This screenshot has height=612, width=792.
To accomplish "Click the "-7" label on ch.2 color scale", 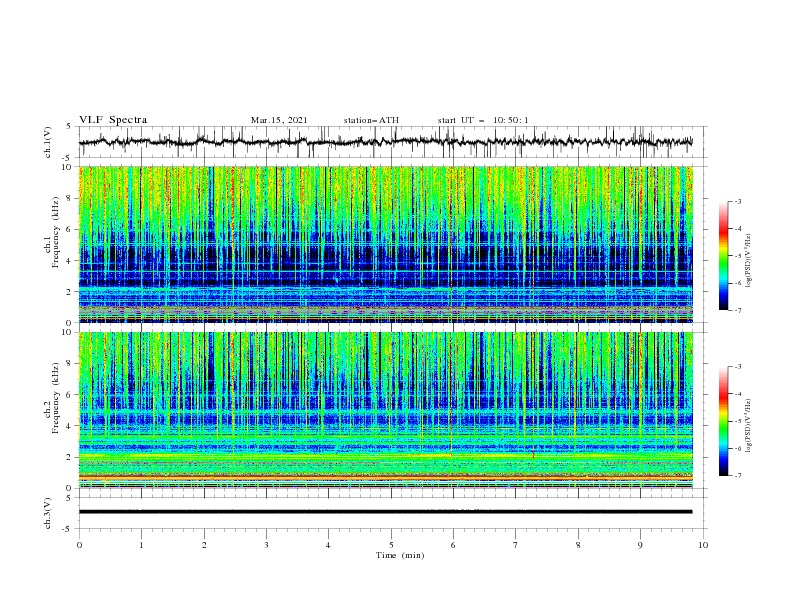I will (738, 476).
